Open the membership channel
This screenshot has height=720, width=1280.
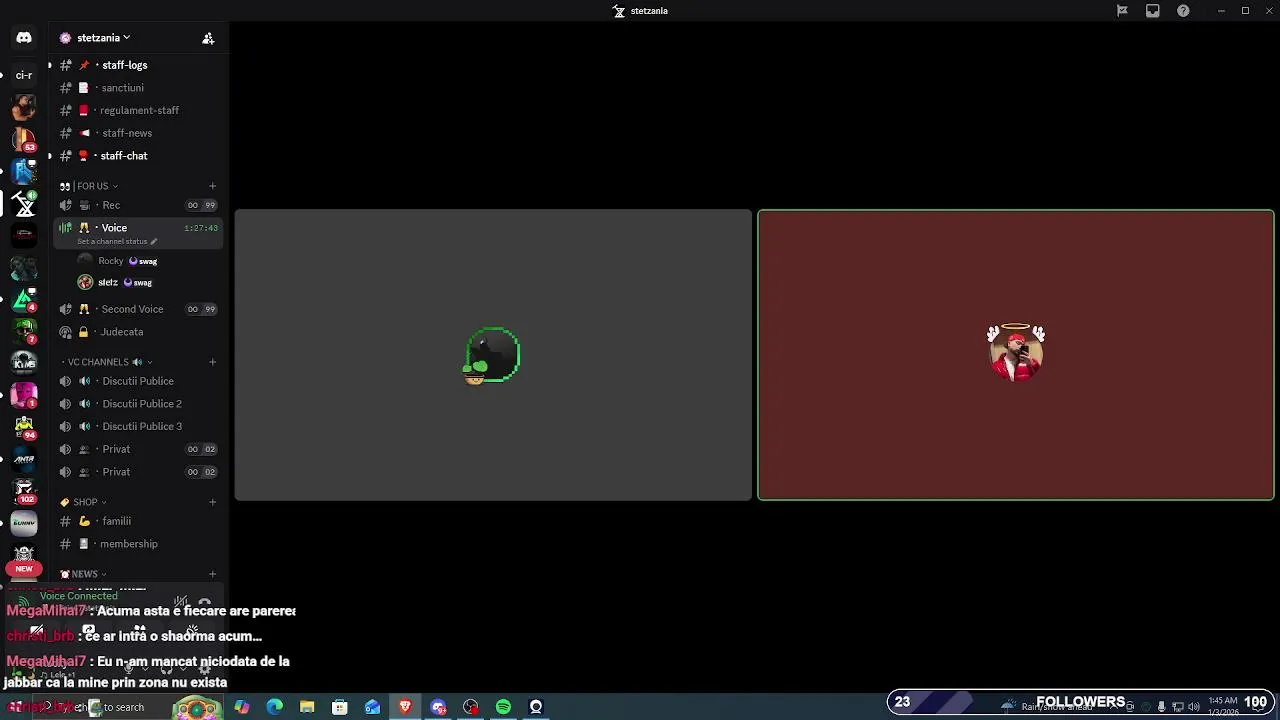tap(138, 544)
